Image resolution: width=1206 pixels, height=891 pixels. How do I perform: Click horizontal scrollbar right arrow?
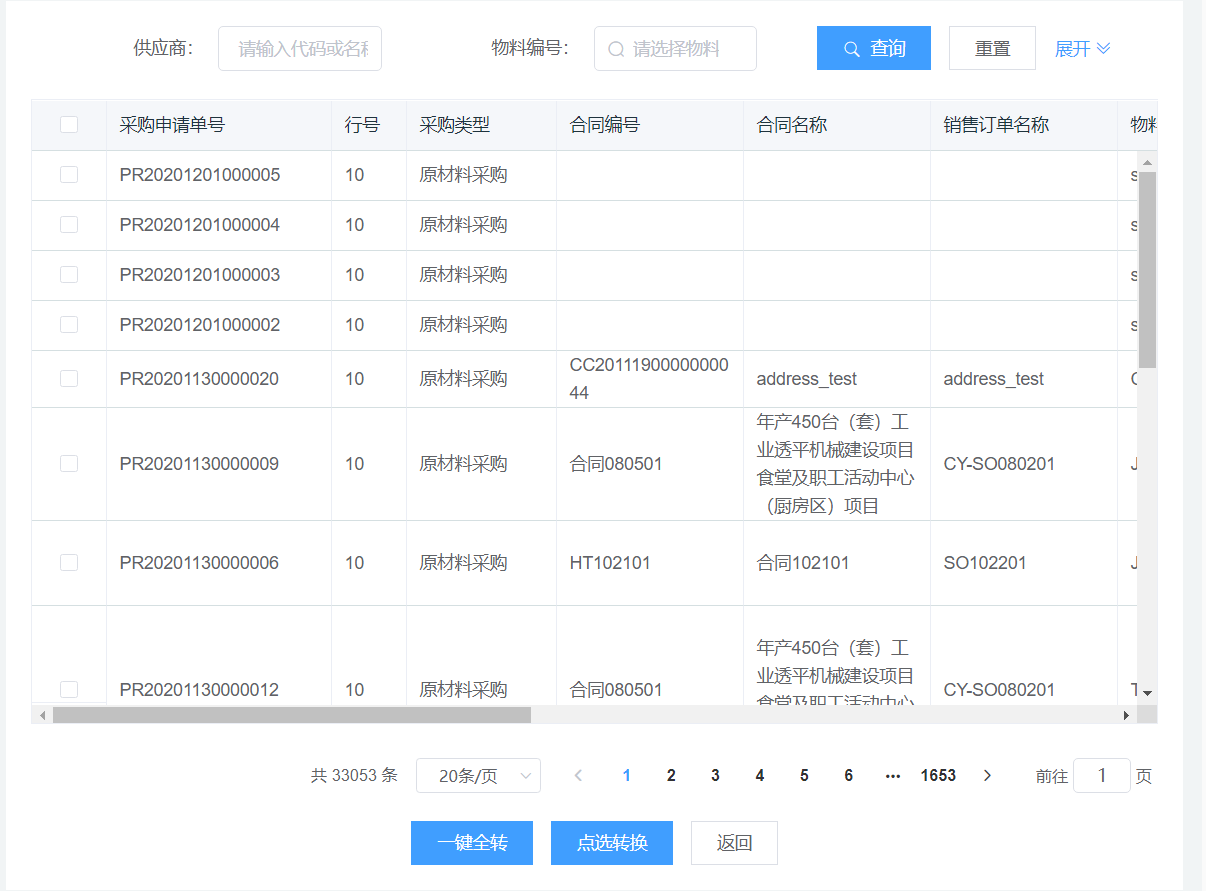(1126, 715)
